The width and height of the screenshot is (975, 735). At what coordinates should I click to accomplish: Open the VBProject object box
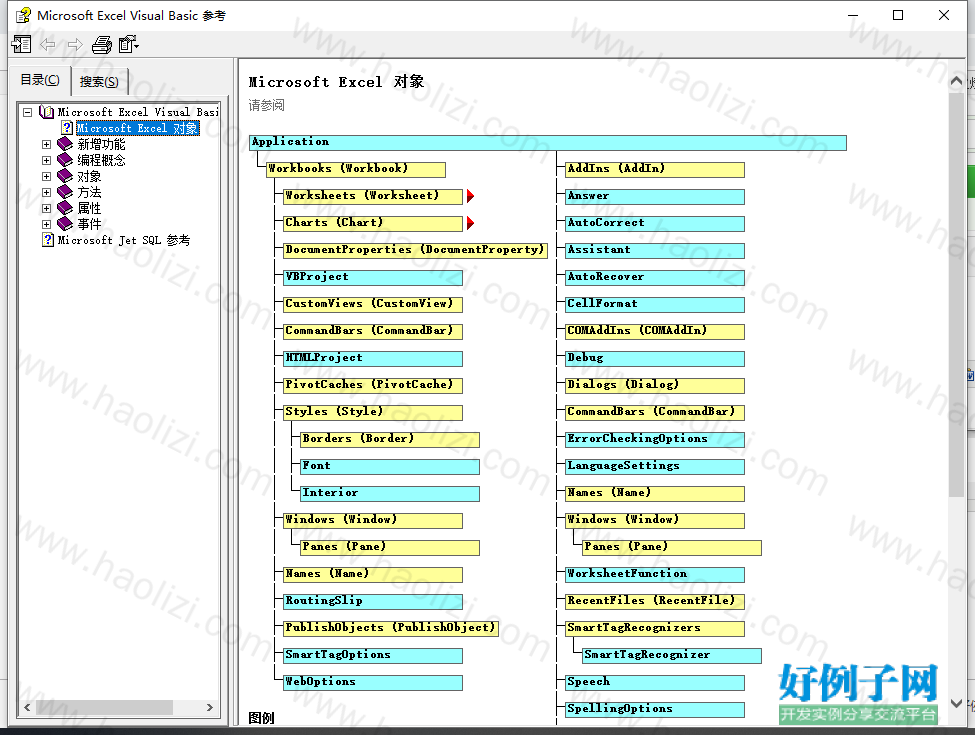coord(373,277)
